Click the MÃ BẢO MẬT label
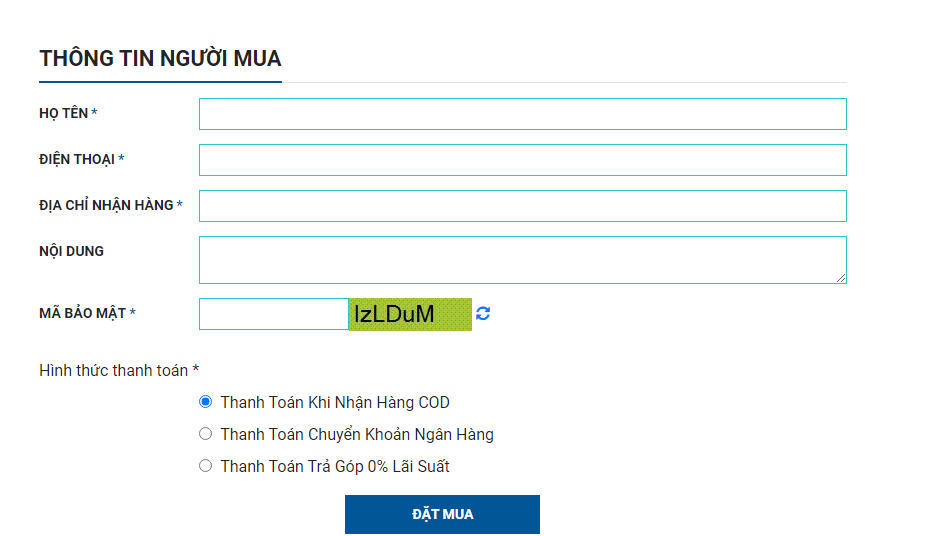This screenshot has width=927, height=536. click(83, 313)
